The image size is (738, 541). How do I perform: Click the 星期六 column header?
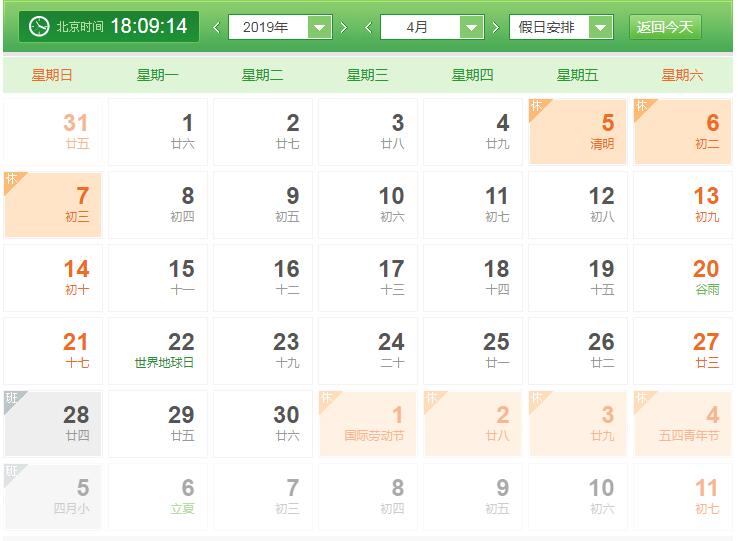(682, 75)
